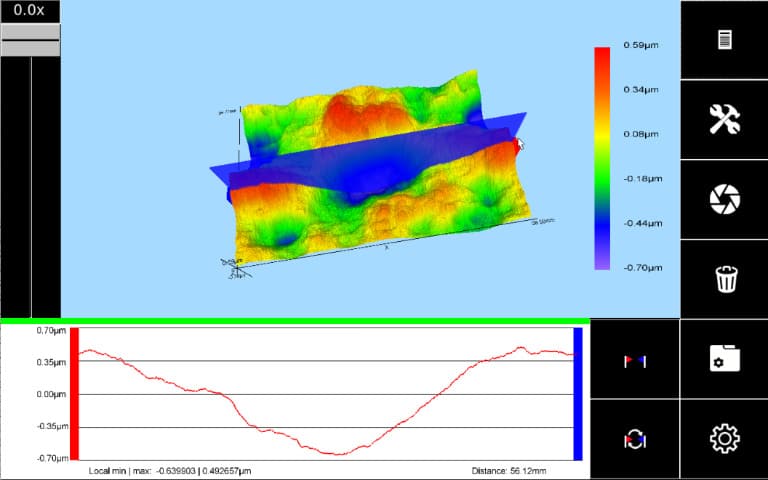Image resolution: width=768 pixels, height=480 pixels.
Task: Click the red-blue profile markers icon
Action: [x=634, y=360]
